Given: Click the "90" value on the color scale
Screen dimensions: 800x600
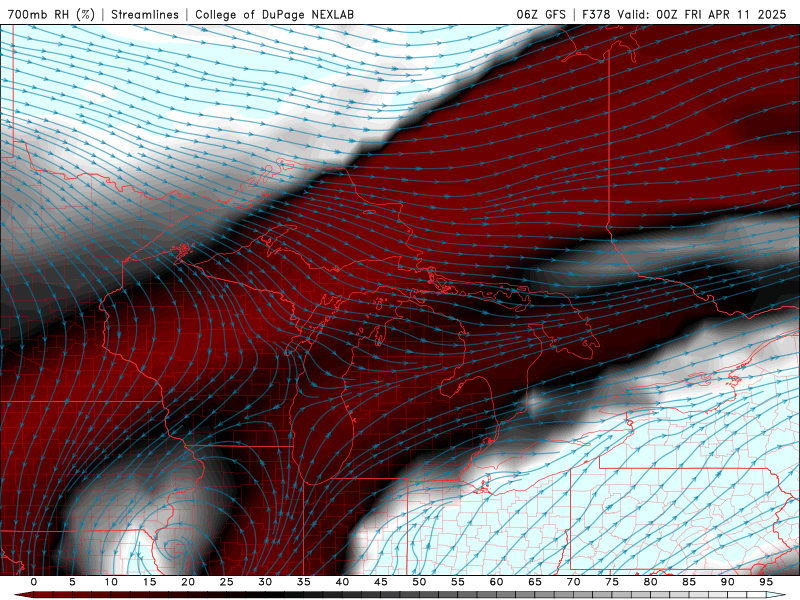Looking at the screenshot, I should [x=727, y=582].
